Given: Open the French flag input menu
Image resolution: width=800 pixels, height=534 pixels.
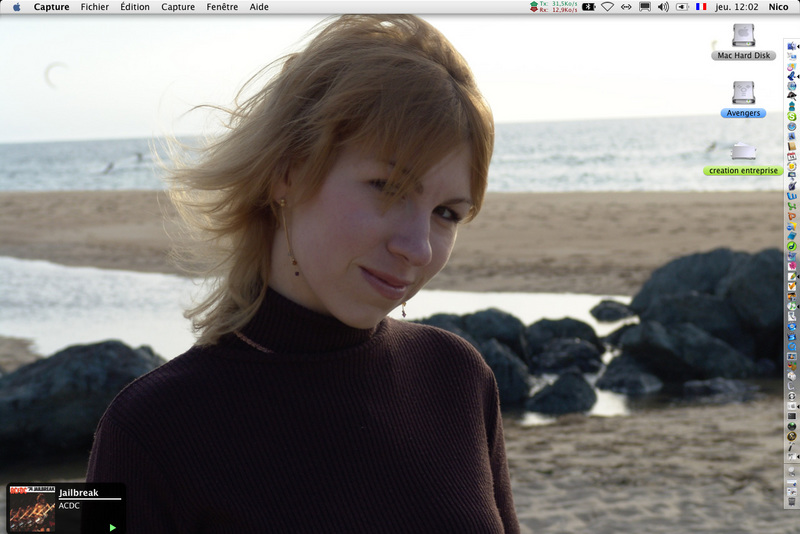Looking at the screenshot, I should [x=701, y=7].
